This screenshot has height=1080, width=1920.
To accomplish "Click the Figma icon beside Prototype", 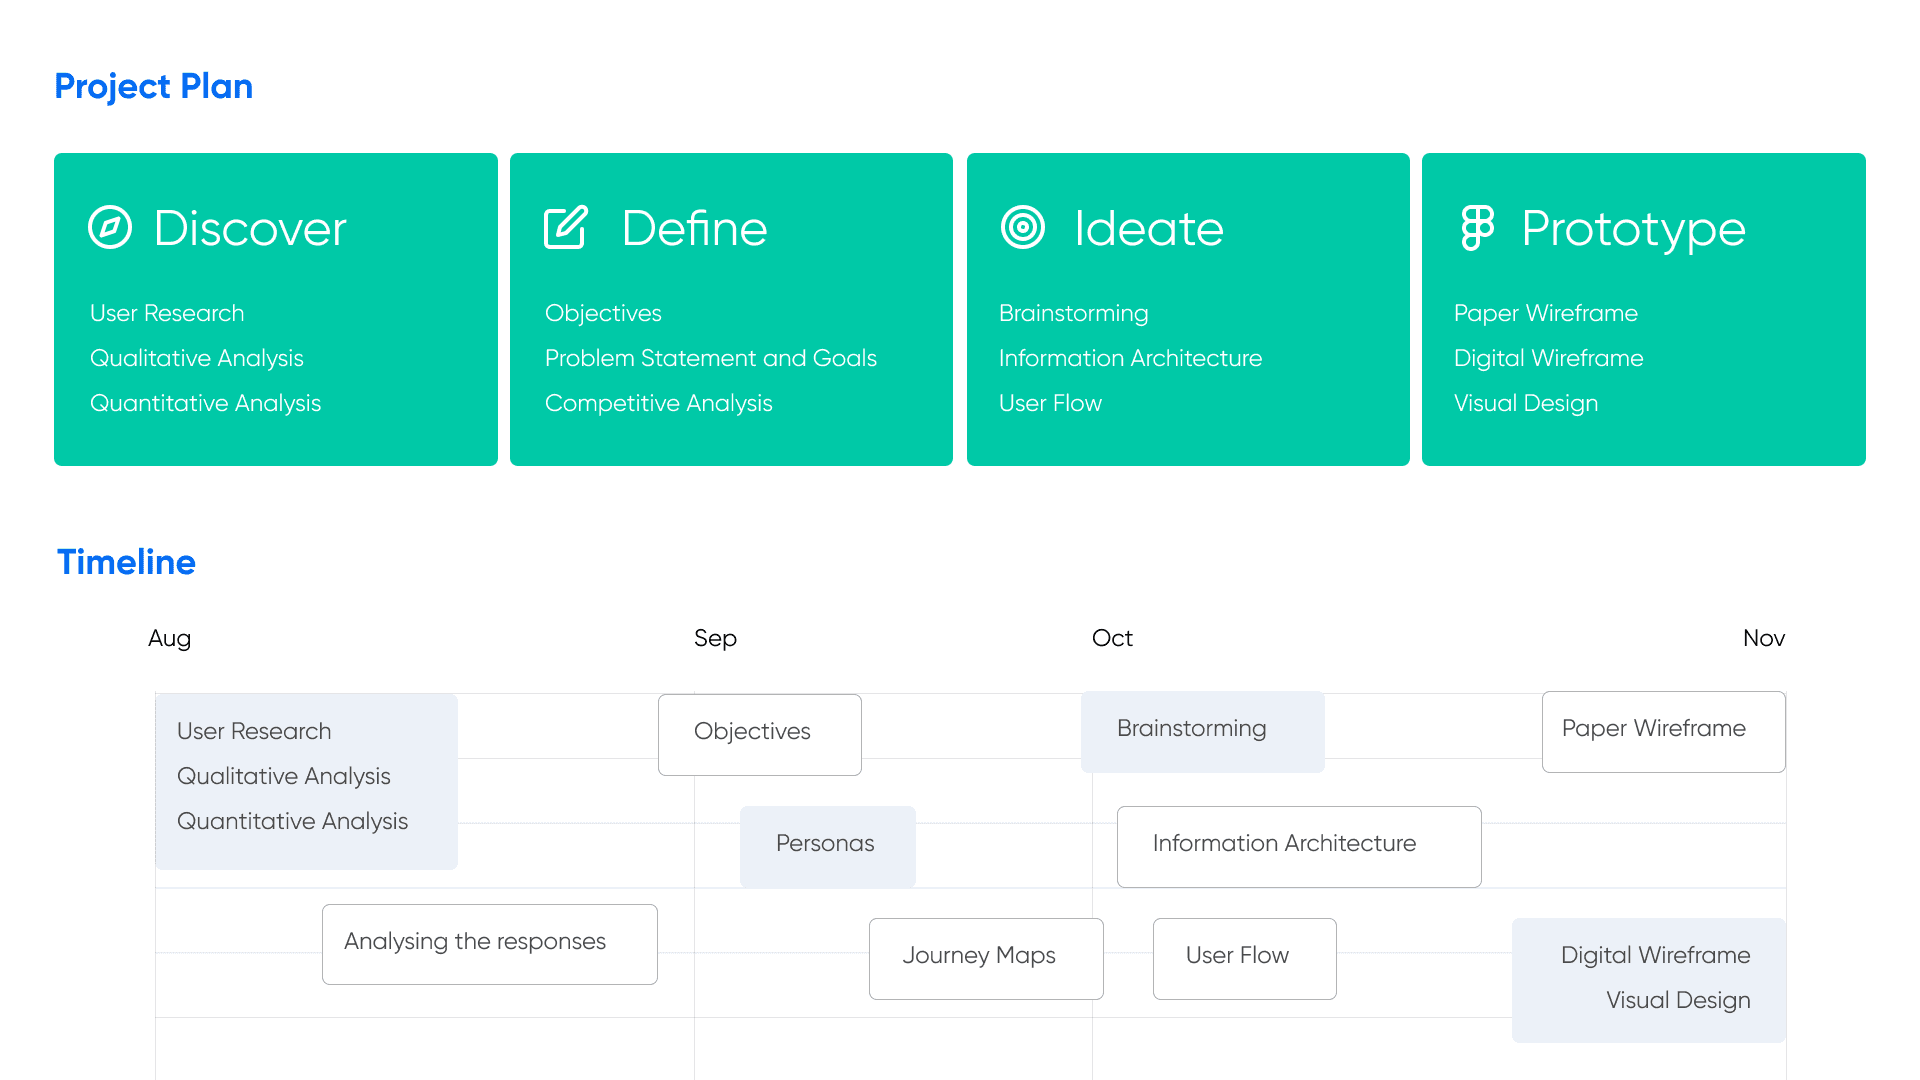I will pos(1477,228).
